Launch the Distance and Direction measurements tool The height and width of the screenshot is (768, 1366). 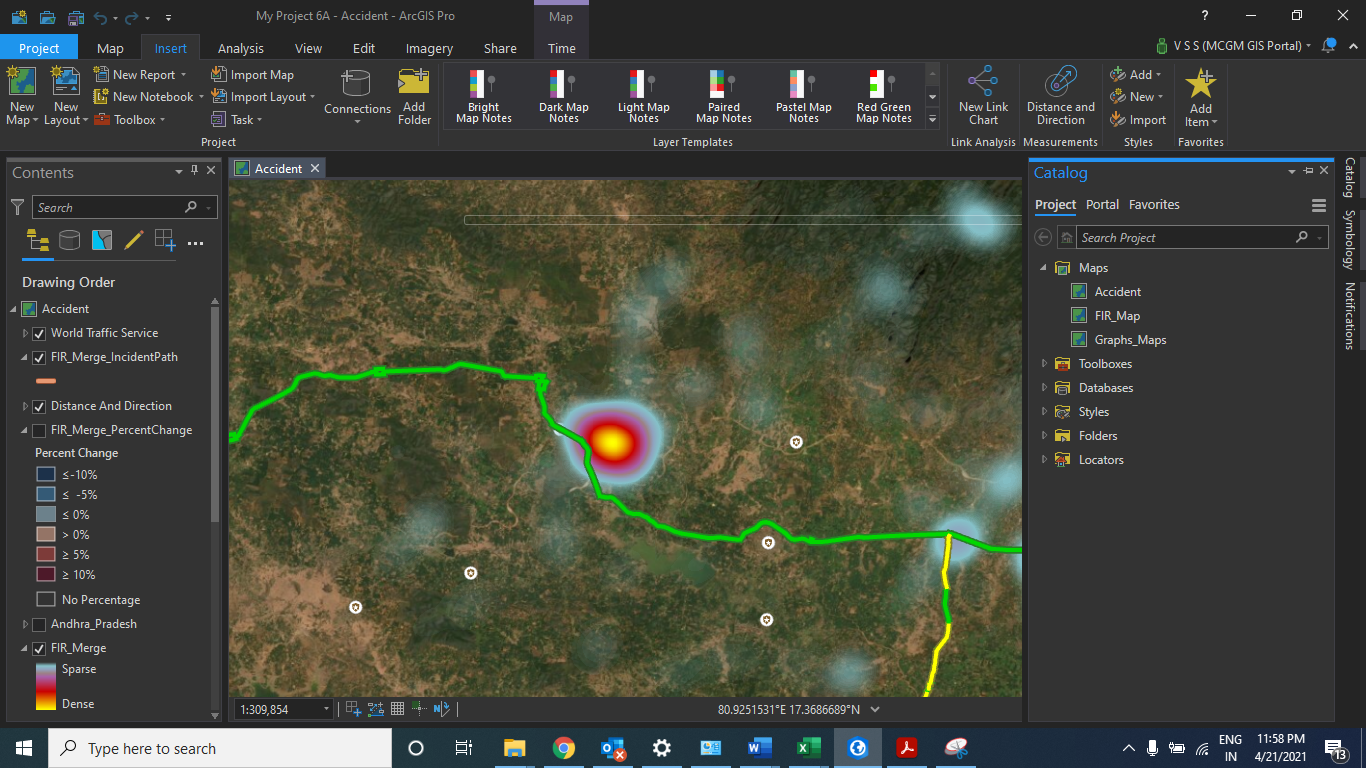(x=1060, y=95)
